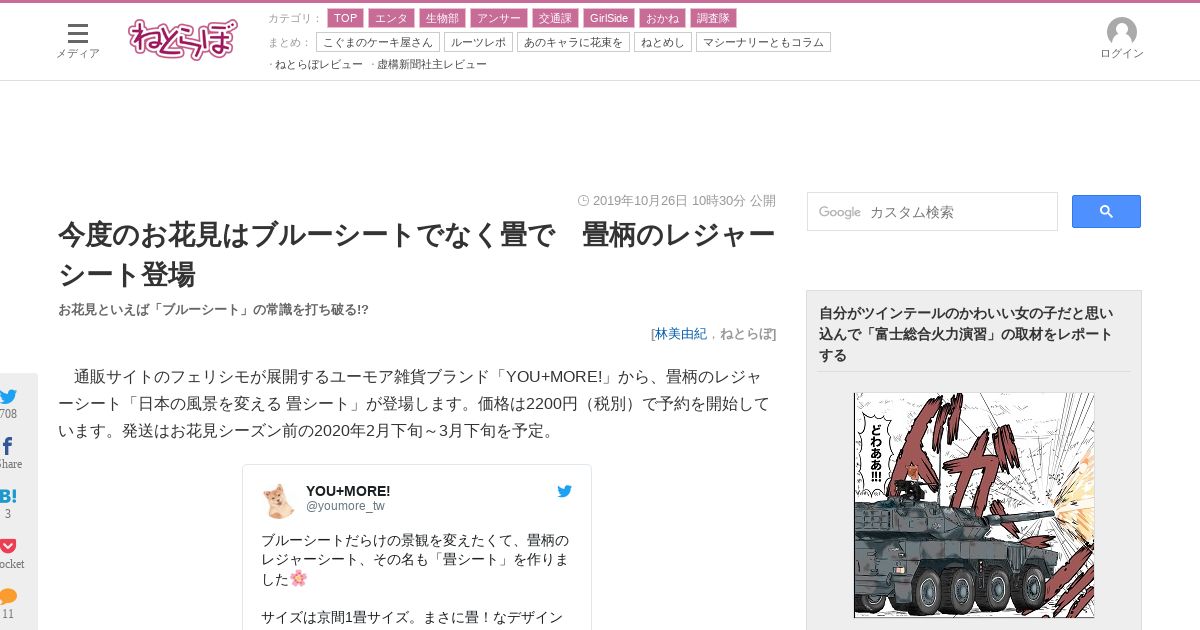The width and height of the screenshot is (1200, 630).
Task: Select the おかね category tab
Action: point(663,18)
